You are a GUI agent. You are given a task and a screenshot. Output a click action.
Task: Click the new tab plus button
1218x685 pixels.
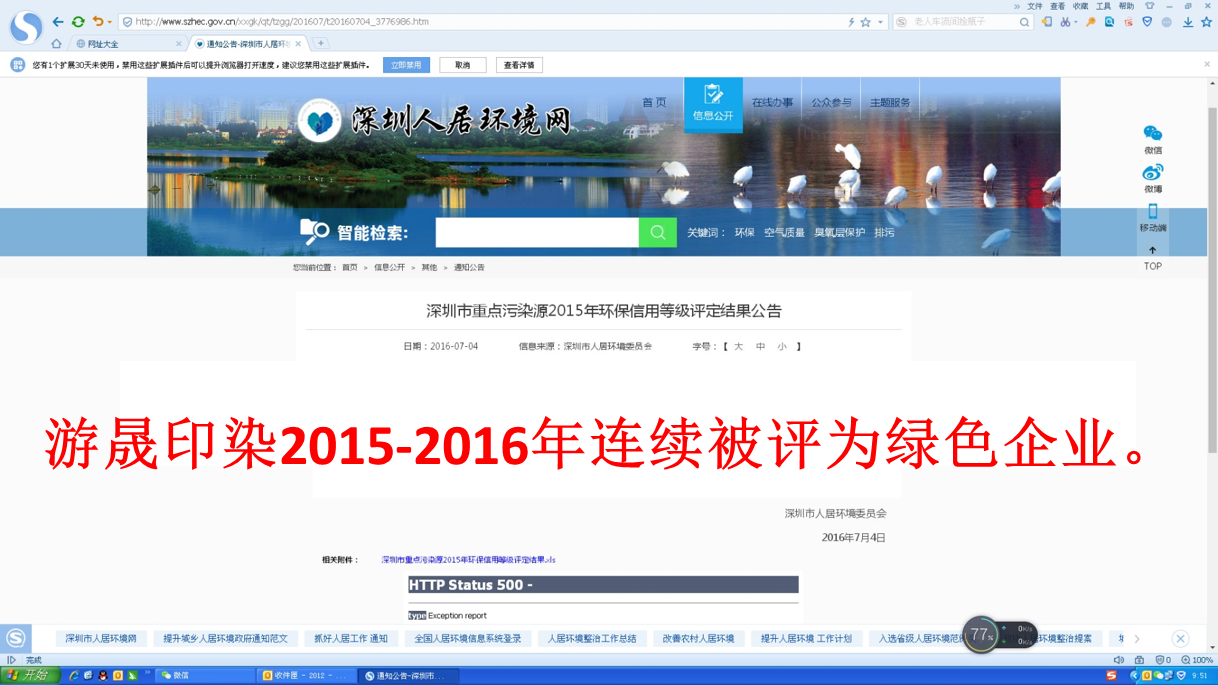coord(321,44)
